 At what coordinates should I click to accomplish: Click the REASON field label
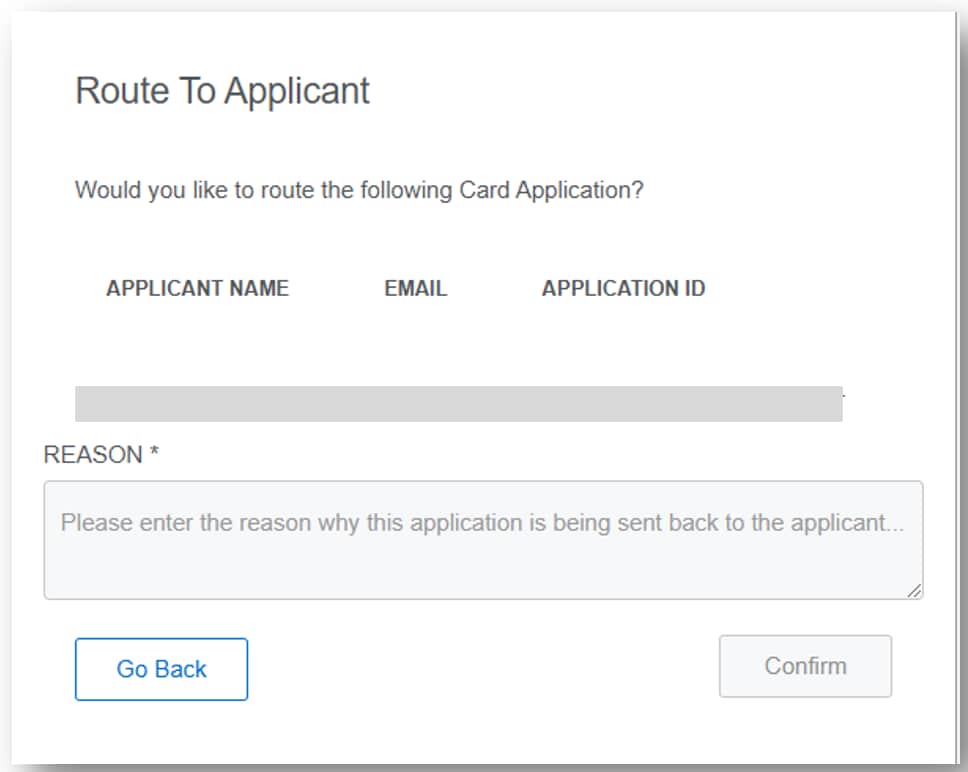click(x=93, y=455)
